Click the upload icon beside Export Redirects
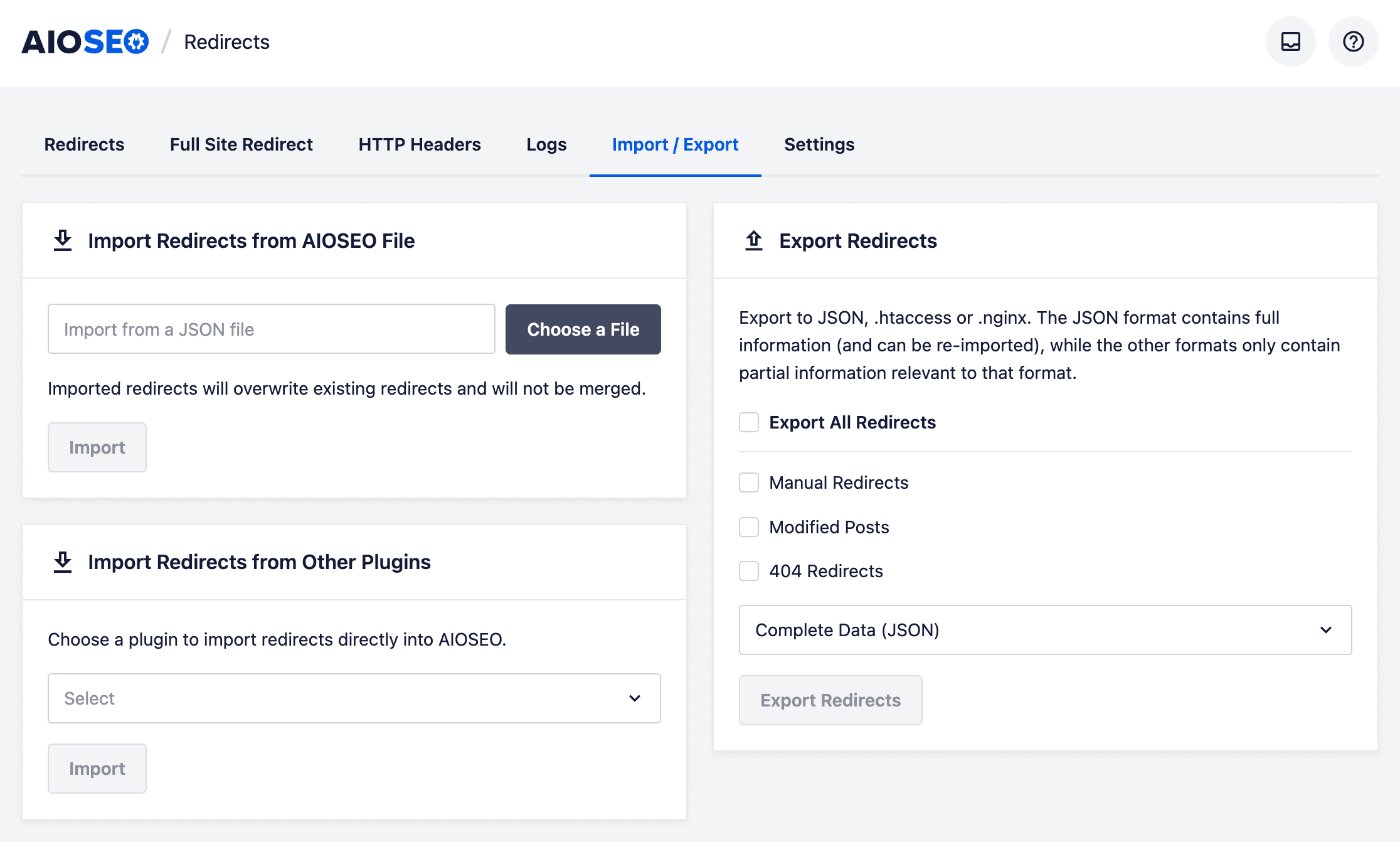1400x842 pixels. [x=754, y=240]
